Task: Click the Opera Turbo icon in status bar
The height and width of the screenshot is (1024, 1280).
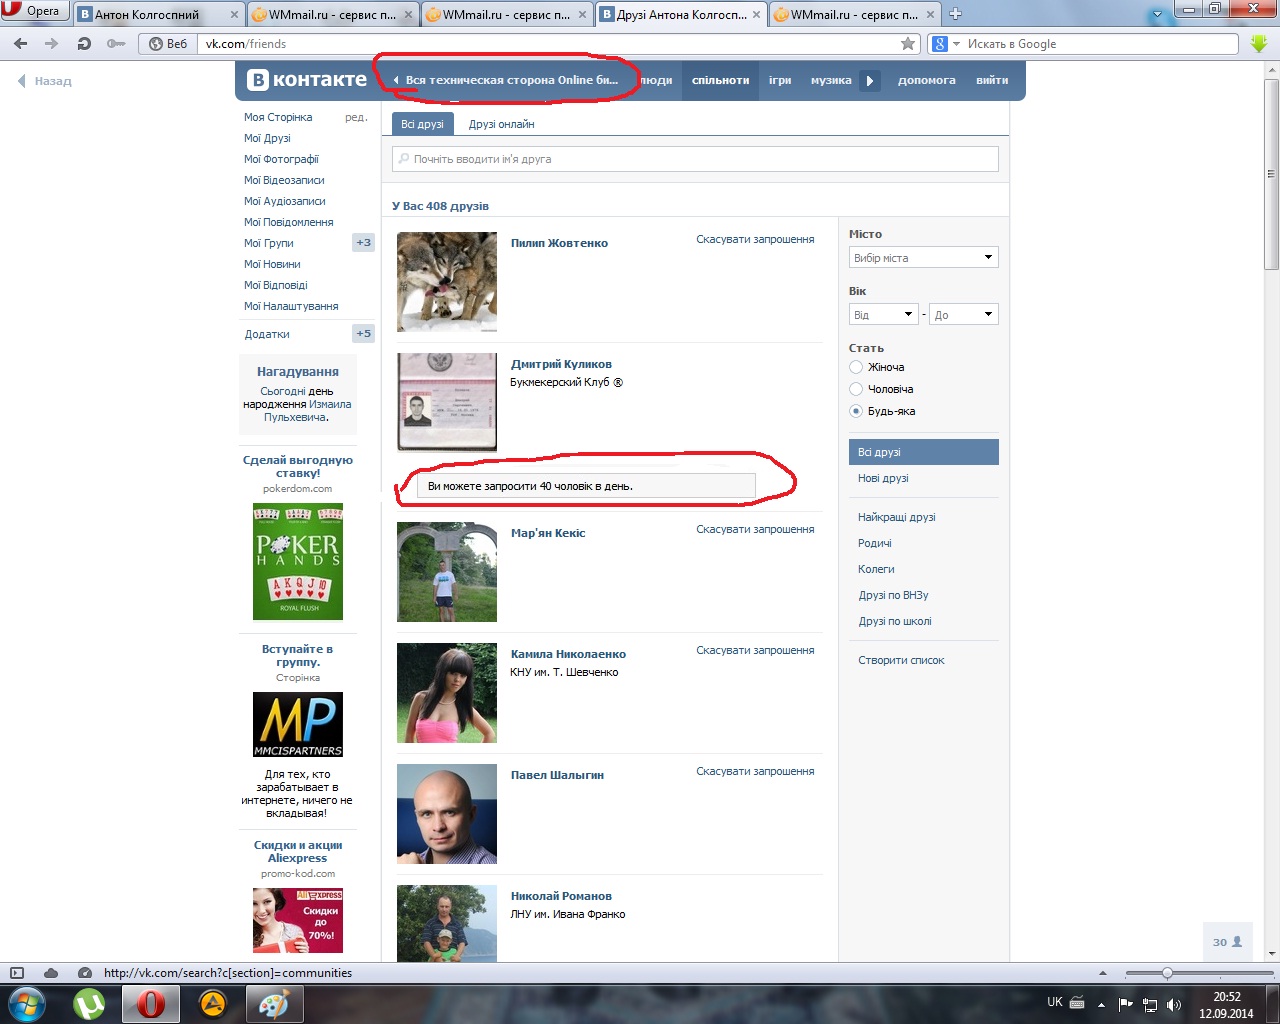Action: (x=85, y=973)
